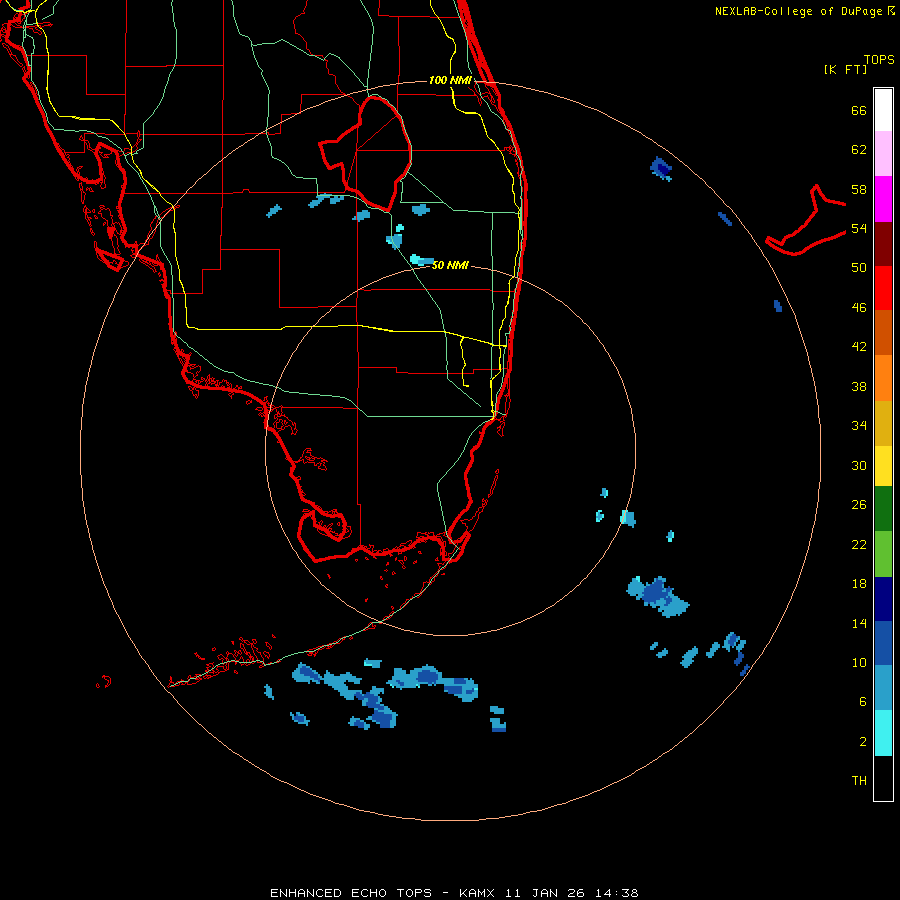Click the 22 value on the legend
900x900 pixels.
(x=859, y=544)
